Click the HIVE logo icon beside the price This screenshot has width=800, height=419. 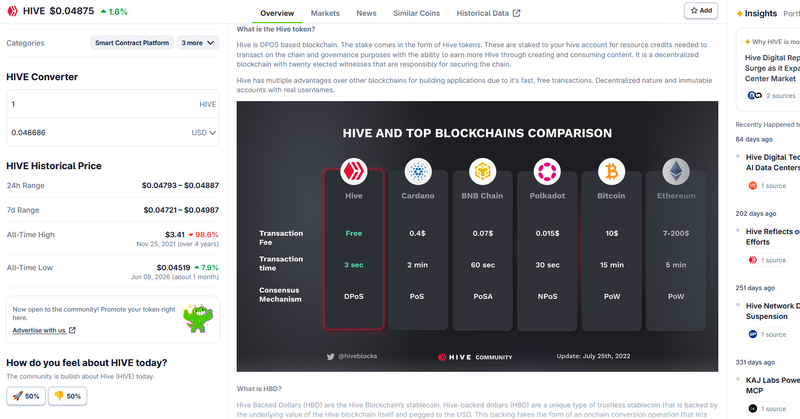click(x=12, y=11)
